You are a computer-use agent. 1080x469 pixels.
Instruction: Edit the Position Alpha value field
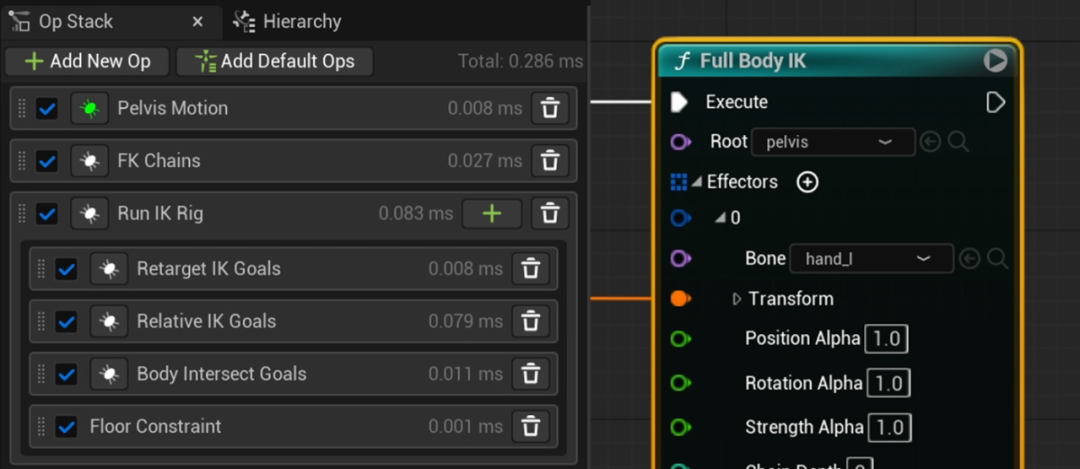pyautogui.click(x=886, y=339)
